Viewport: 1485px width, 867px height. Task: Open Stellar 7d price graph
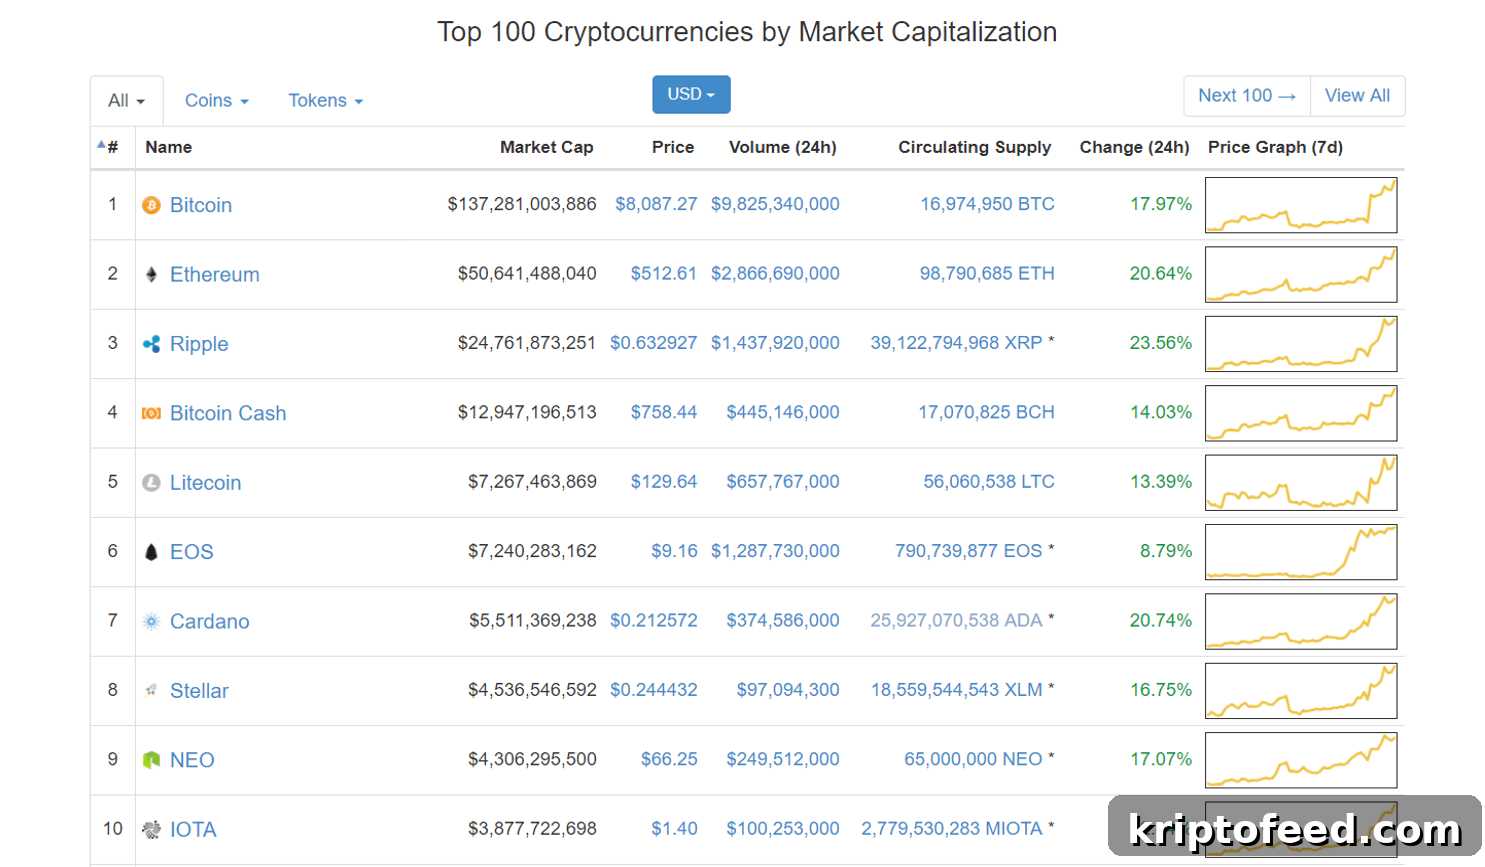tap(1301, 691)
